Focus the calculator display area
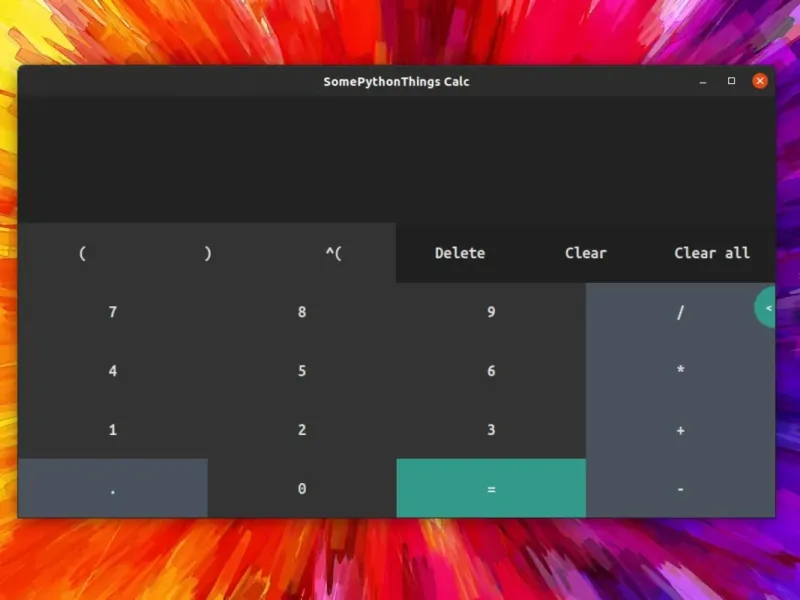Image resolution: width=800 pixels, height=600 pixels. pos(396,159)
